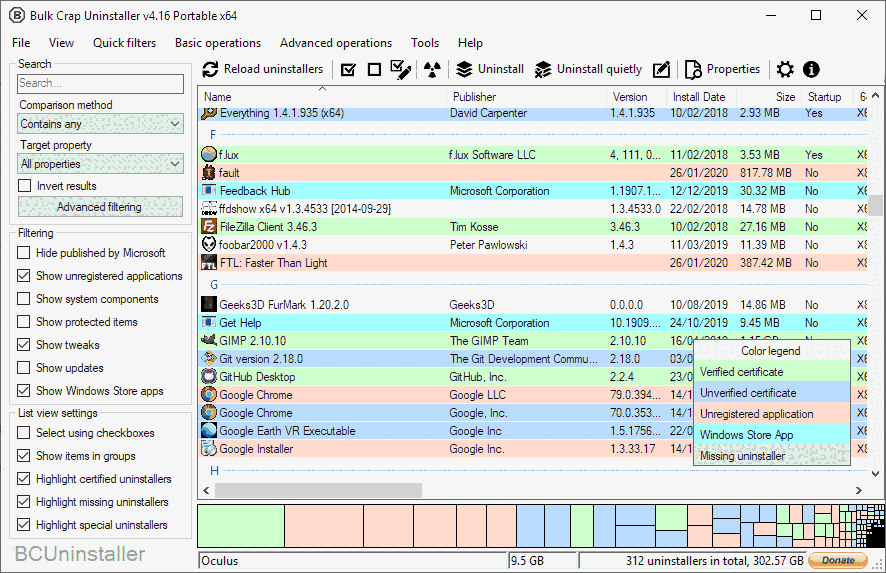Check Show system components

23,298
